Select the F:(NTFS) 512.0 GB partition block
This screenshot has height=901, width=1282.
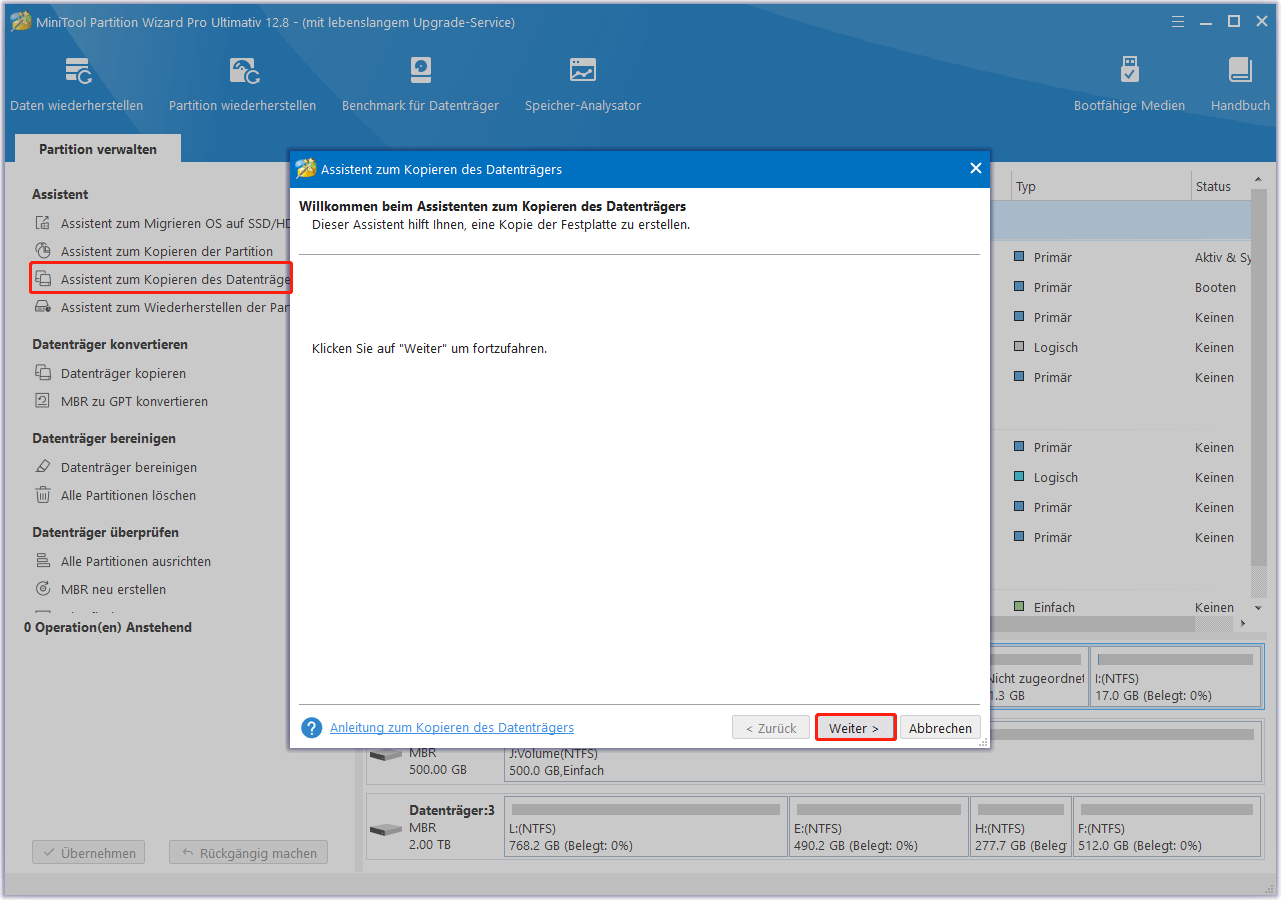[x=1167, y=827]
